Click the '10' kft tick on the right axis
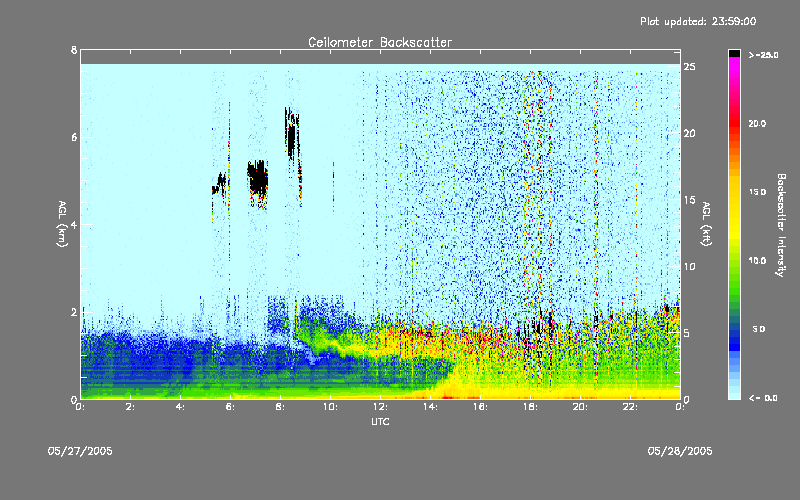The height and width of the screenshot is (500, 800). click(x=689, y=266)
